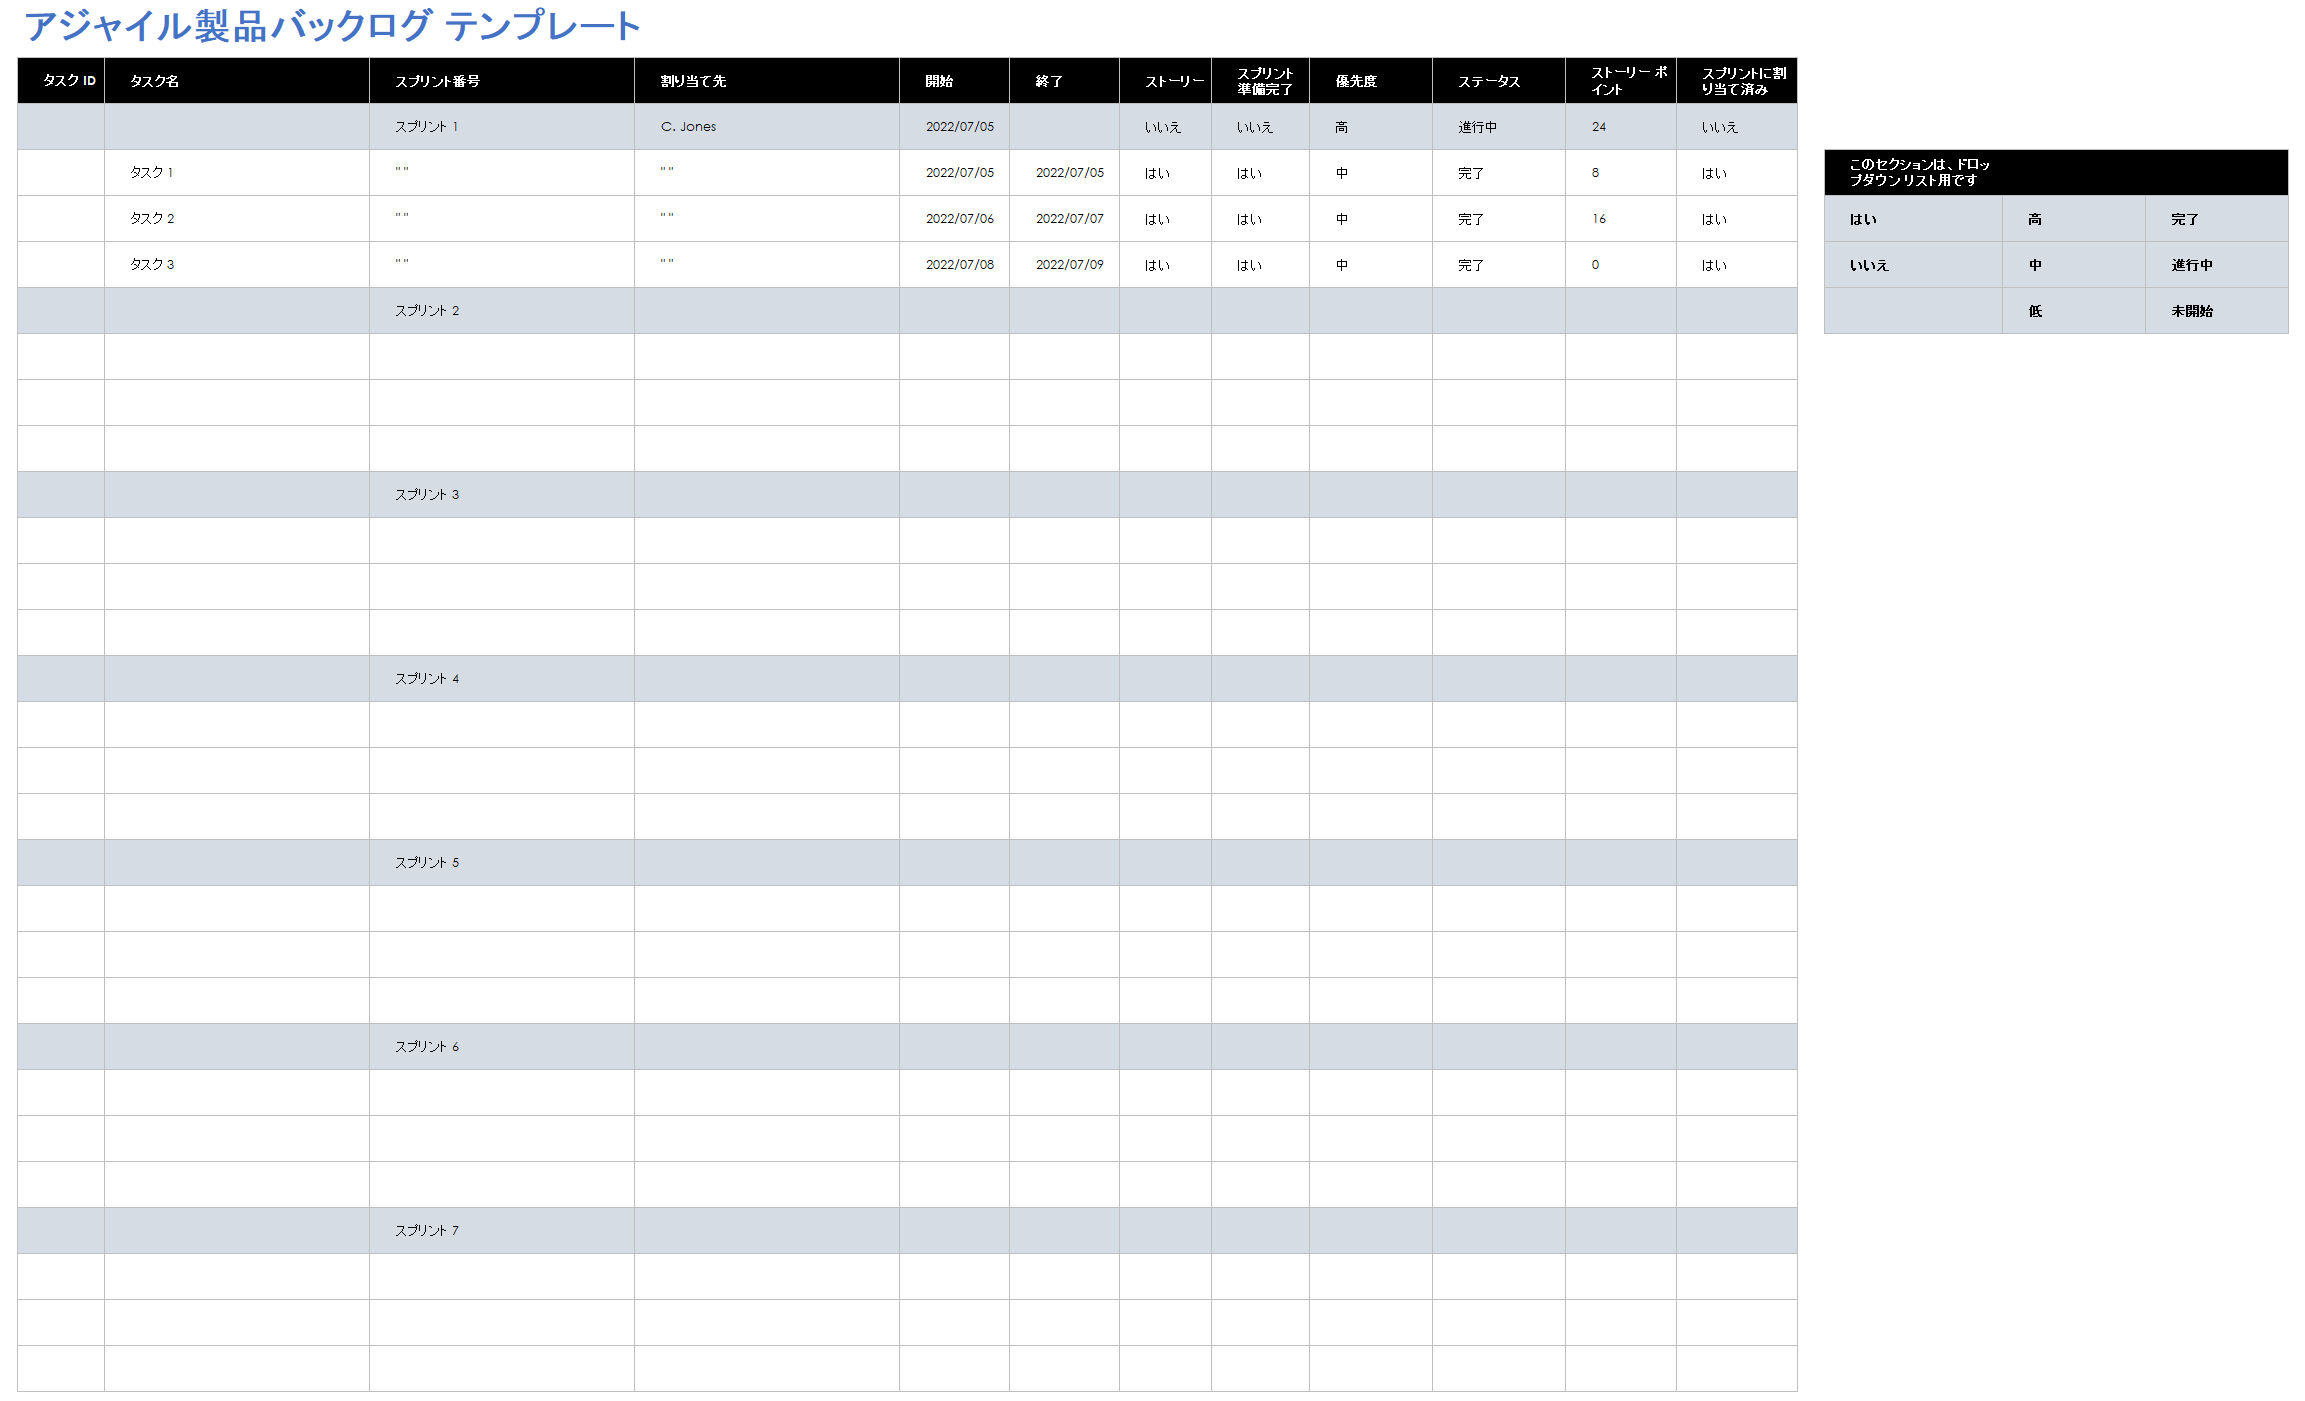Click the 中 priority cell in タスク 3 row
2305x1401 pixels.
pos(1371,265)
